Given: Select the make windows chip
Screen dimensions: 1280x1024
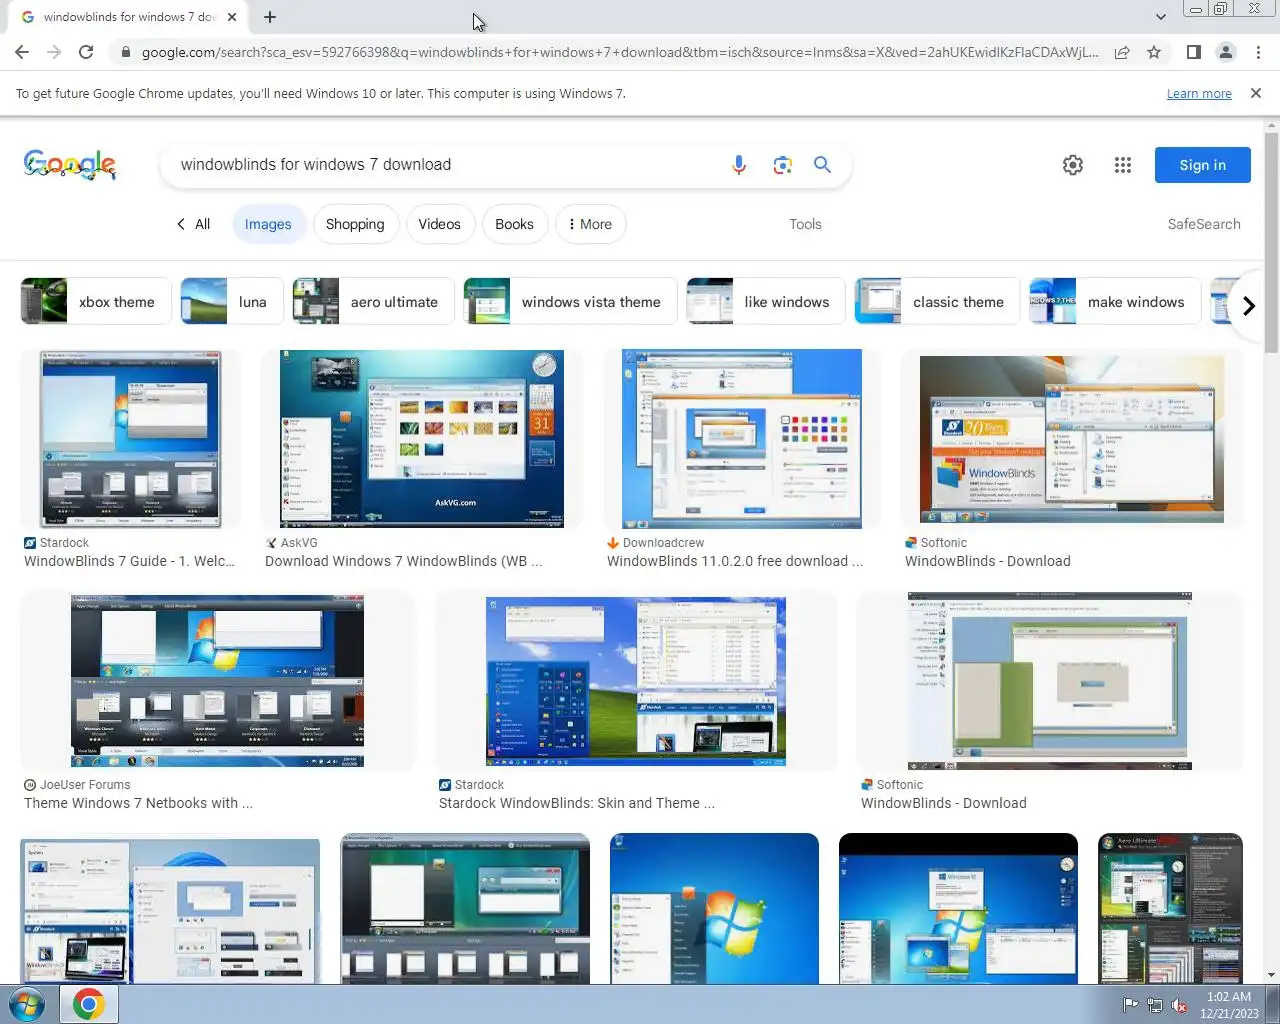Looking at the screenshot, I should pyautogui.click(x=1115, y=302).
